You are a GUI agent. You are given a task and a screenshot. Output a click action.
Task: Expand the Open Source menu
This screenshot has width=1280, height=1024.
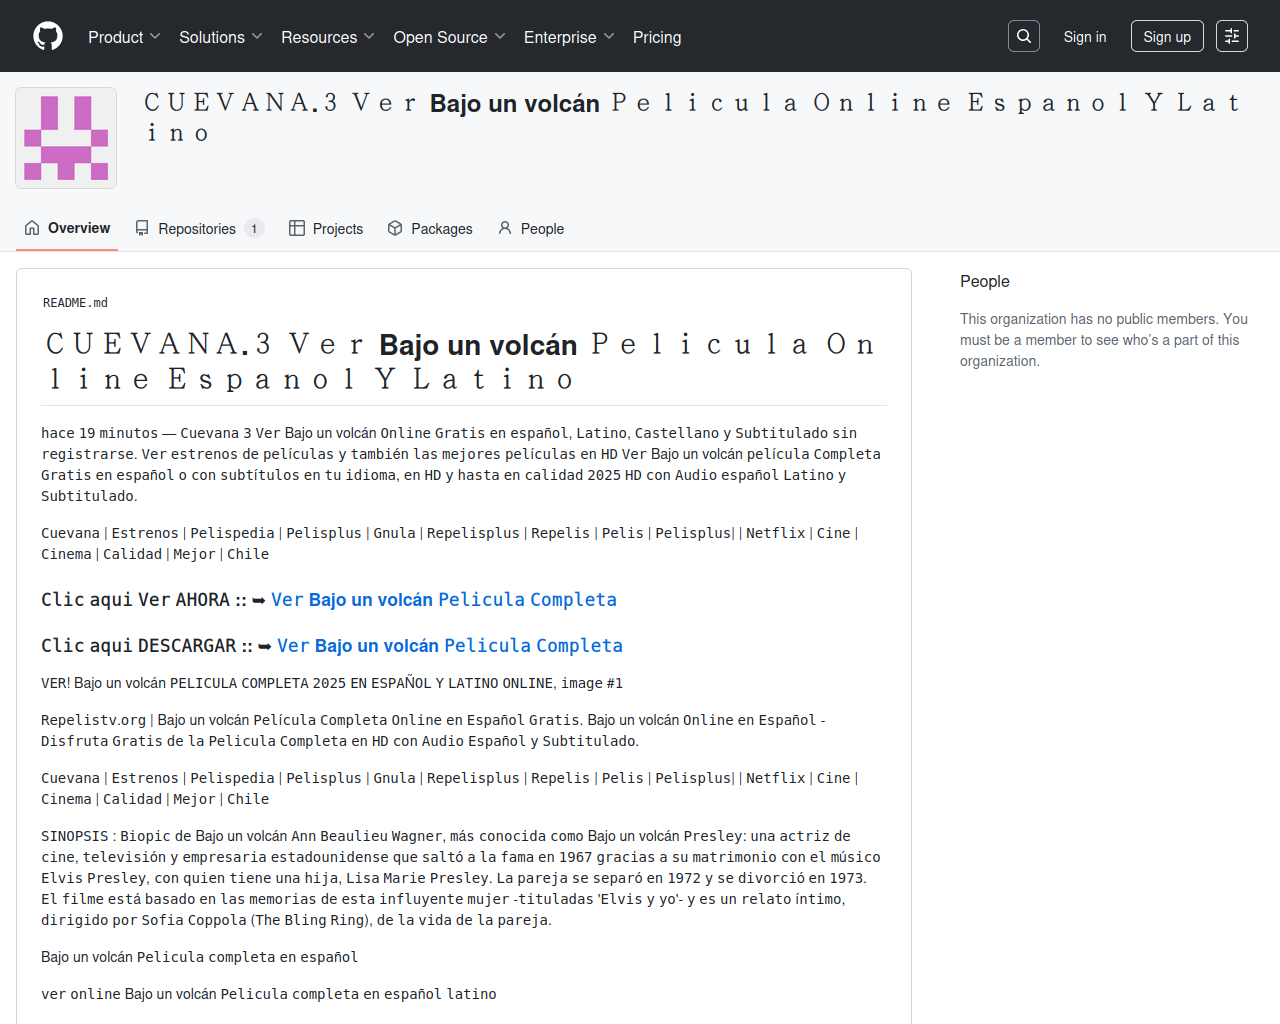coord(450,37)
